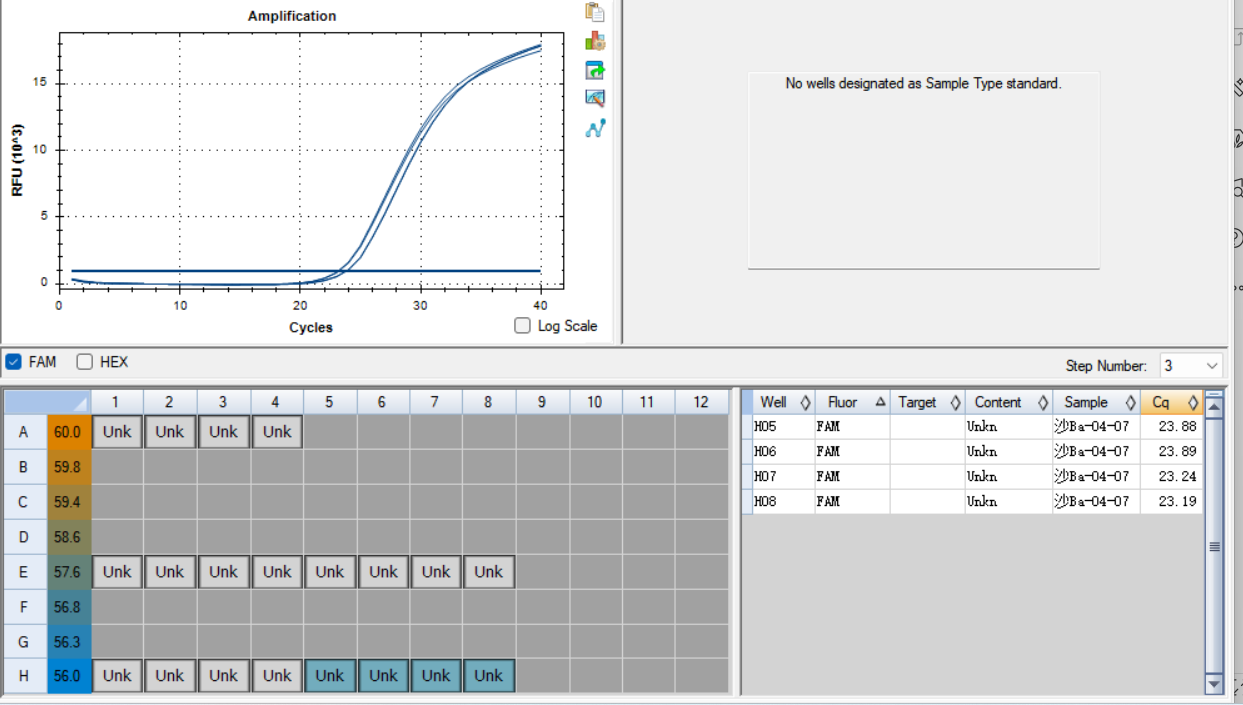Select plate column header 12
Screen dimensions: 1243x705
(701, 402)
